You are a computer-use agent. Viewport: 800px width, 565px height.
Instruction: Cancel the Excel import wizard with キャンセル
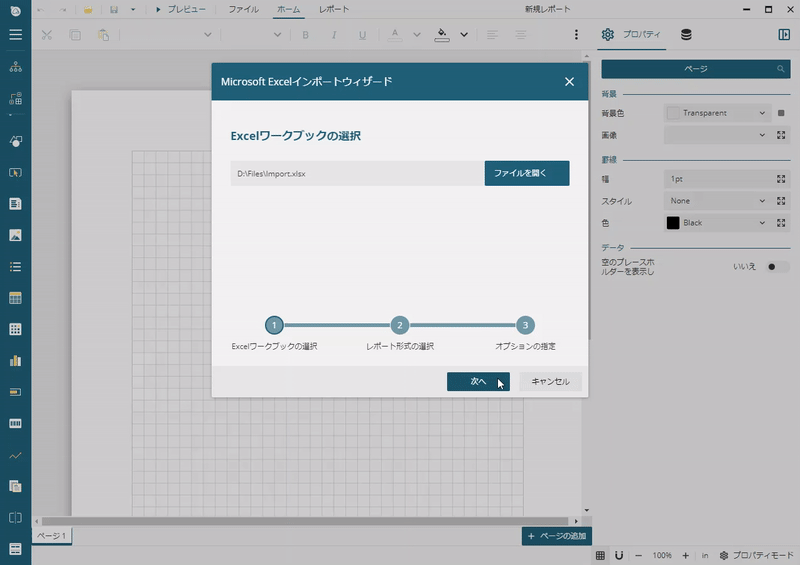550,381
